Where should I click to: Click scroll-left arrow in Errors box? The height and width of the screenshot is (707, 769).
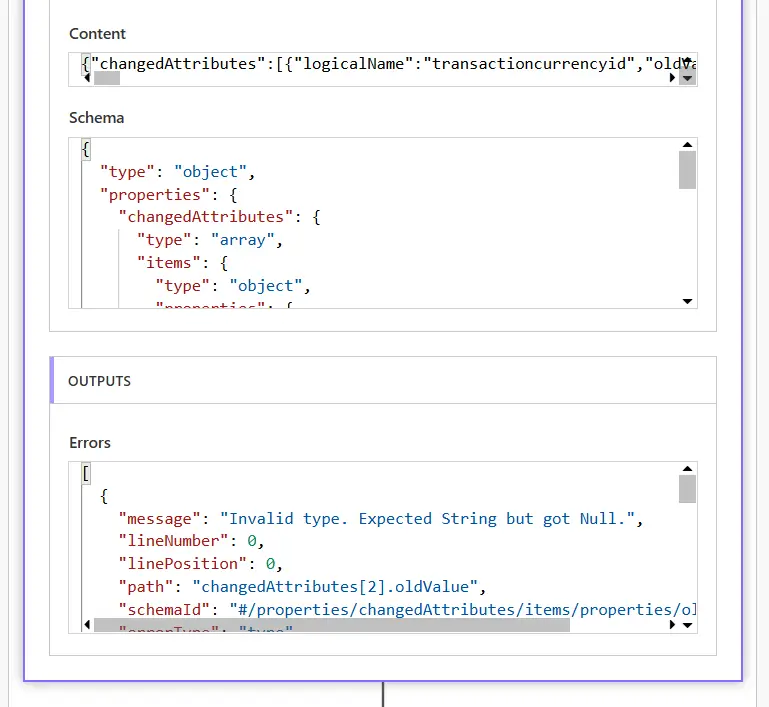85,625
